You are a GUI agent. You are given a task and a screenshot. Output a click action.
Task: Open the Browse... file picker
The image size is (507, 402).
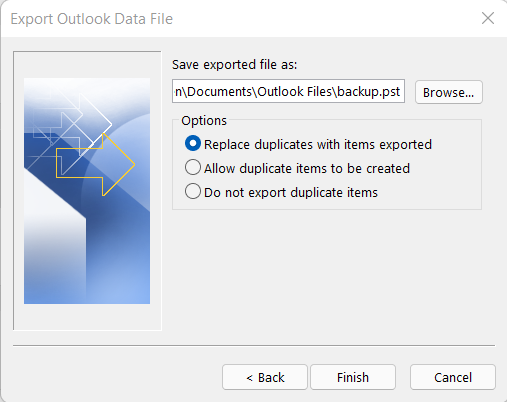(x=449, y=92)
